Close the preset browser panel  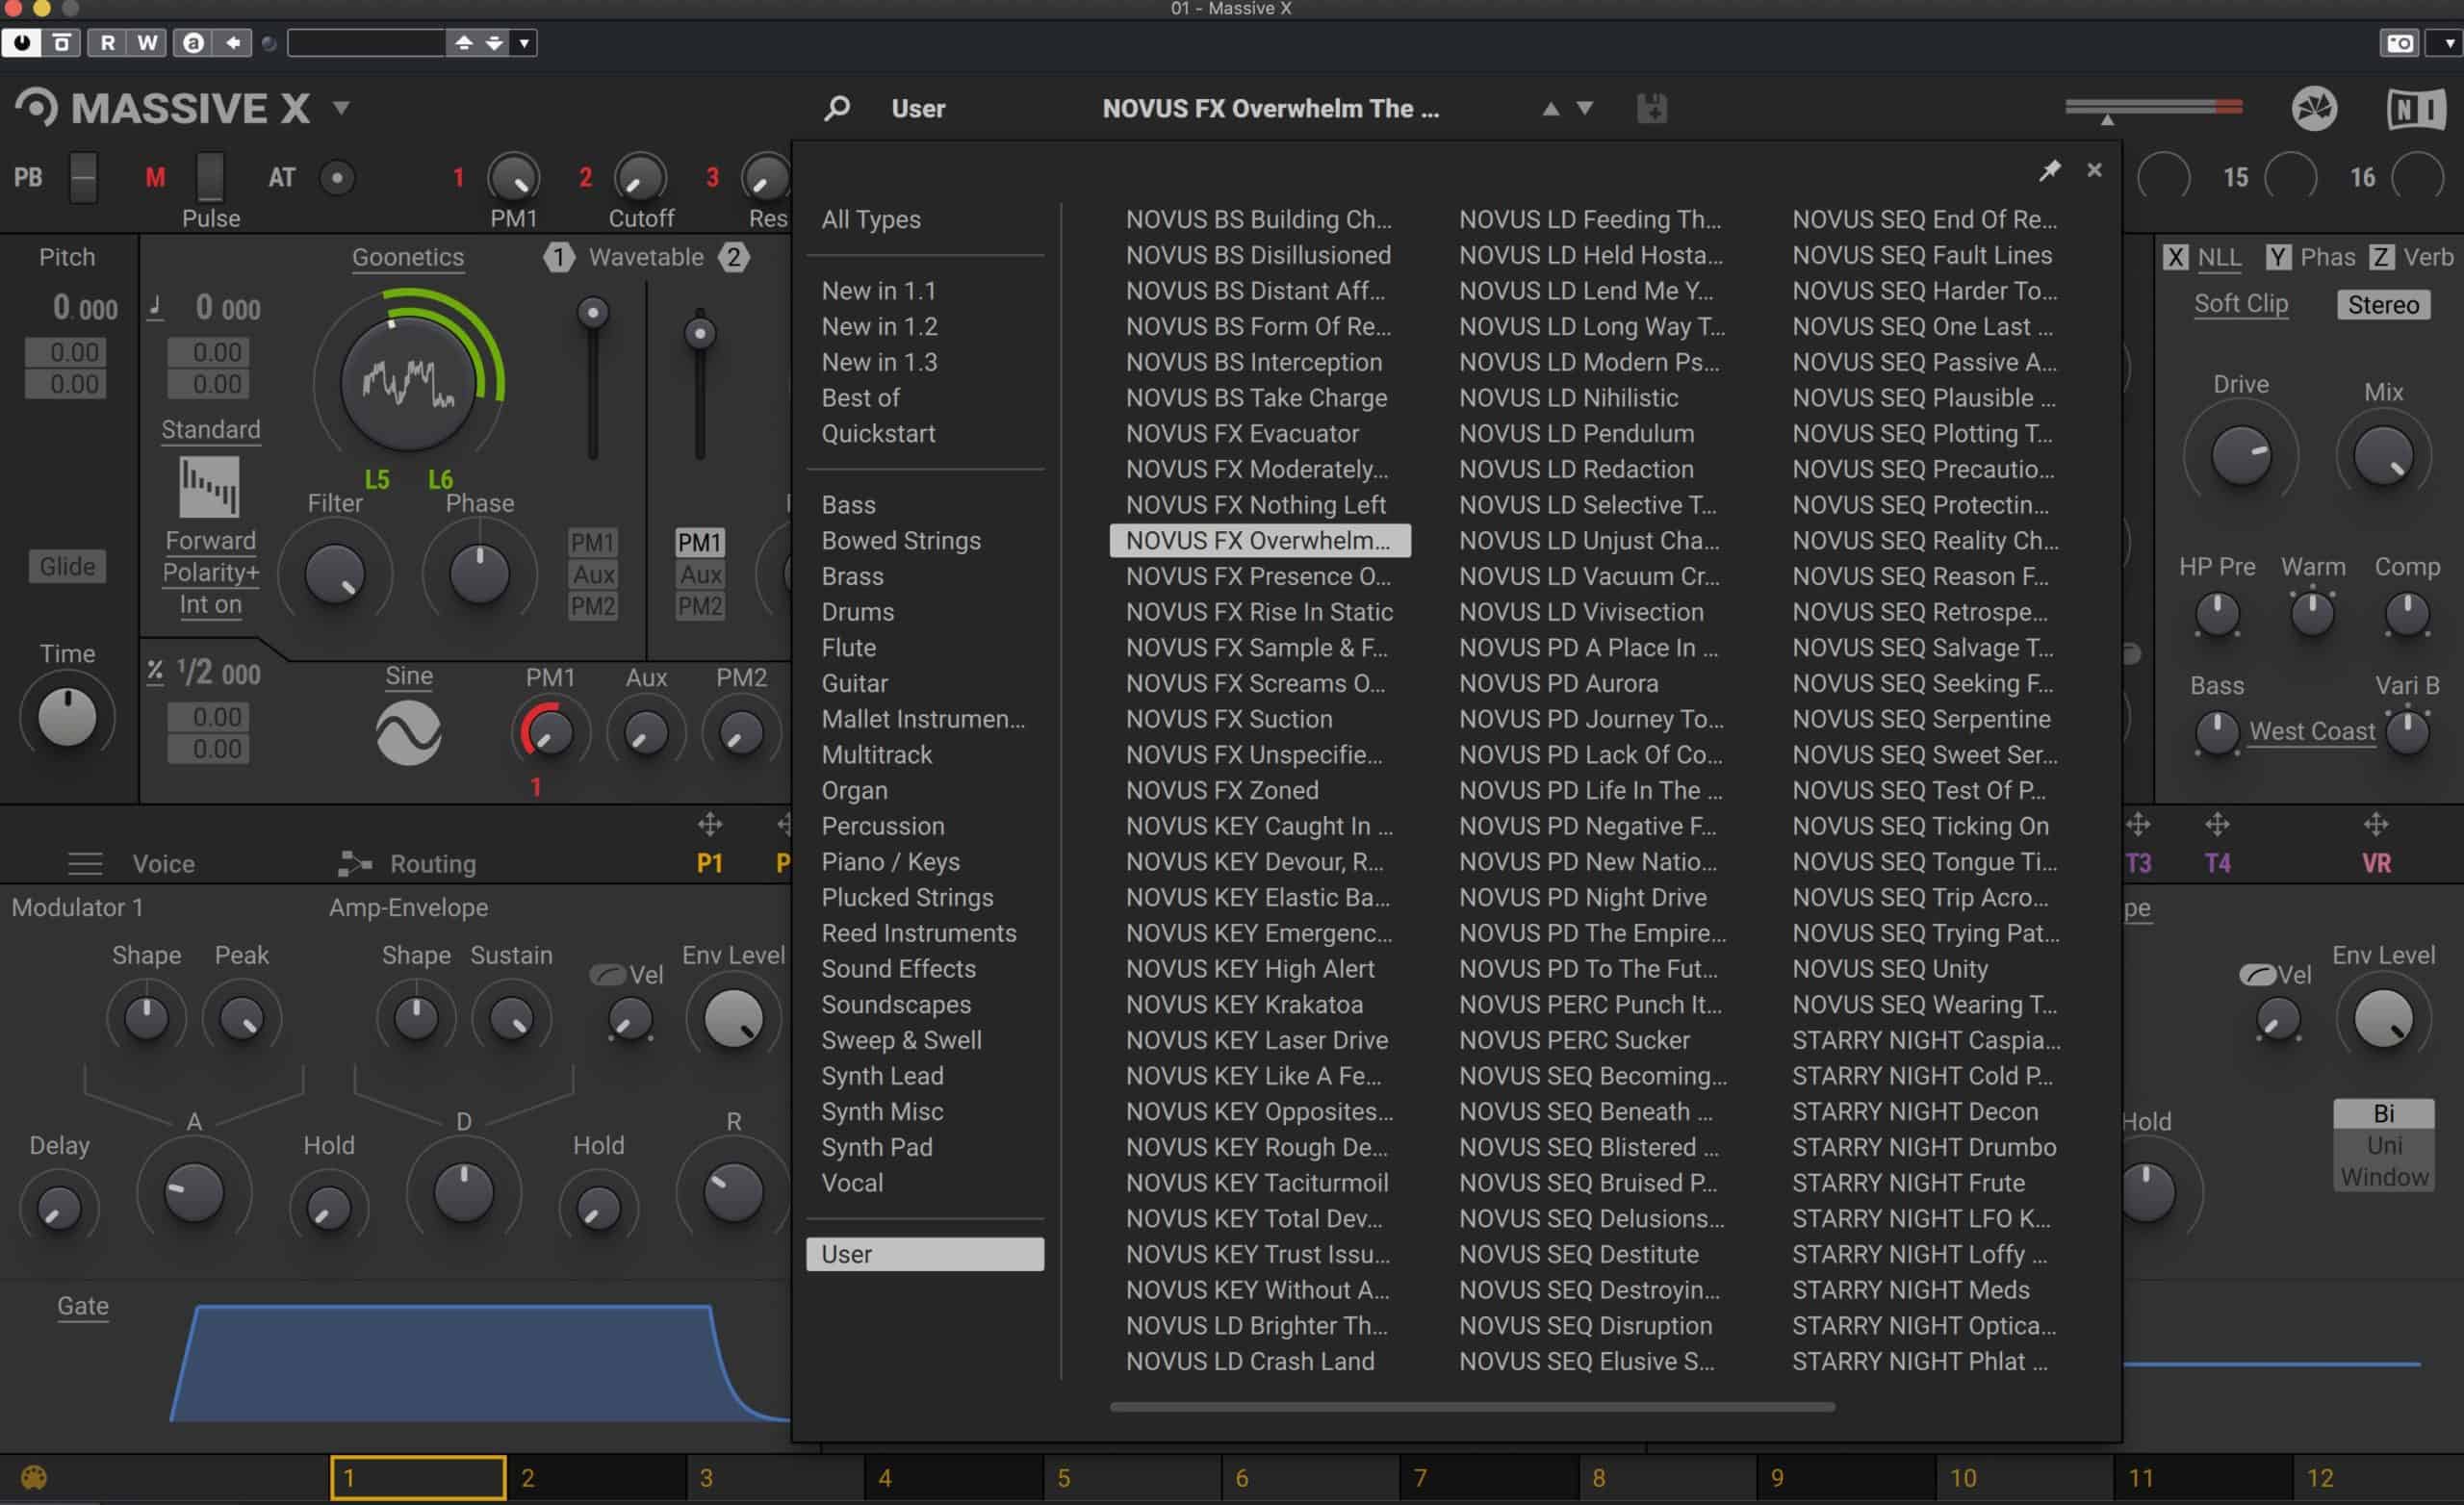2094,170
